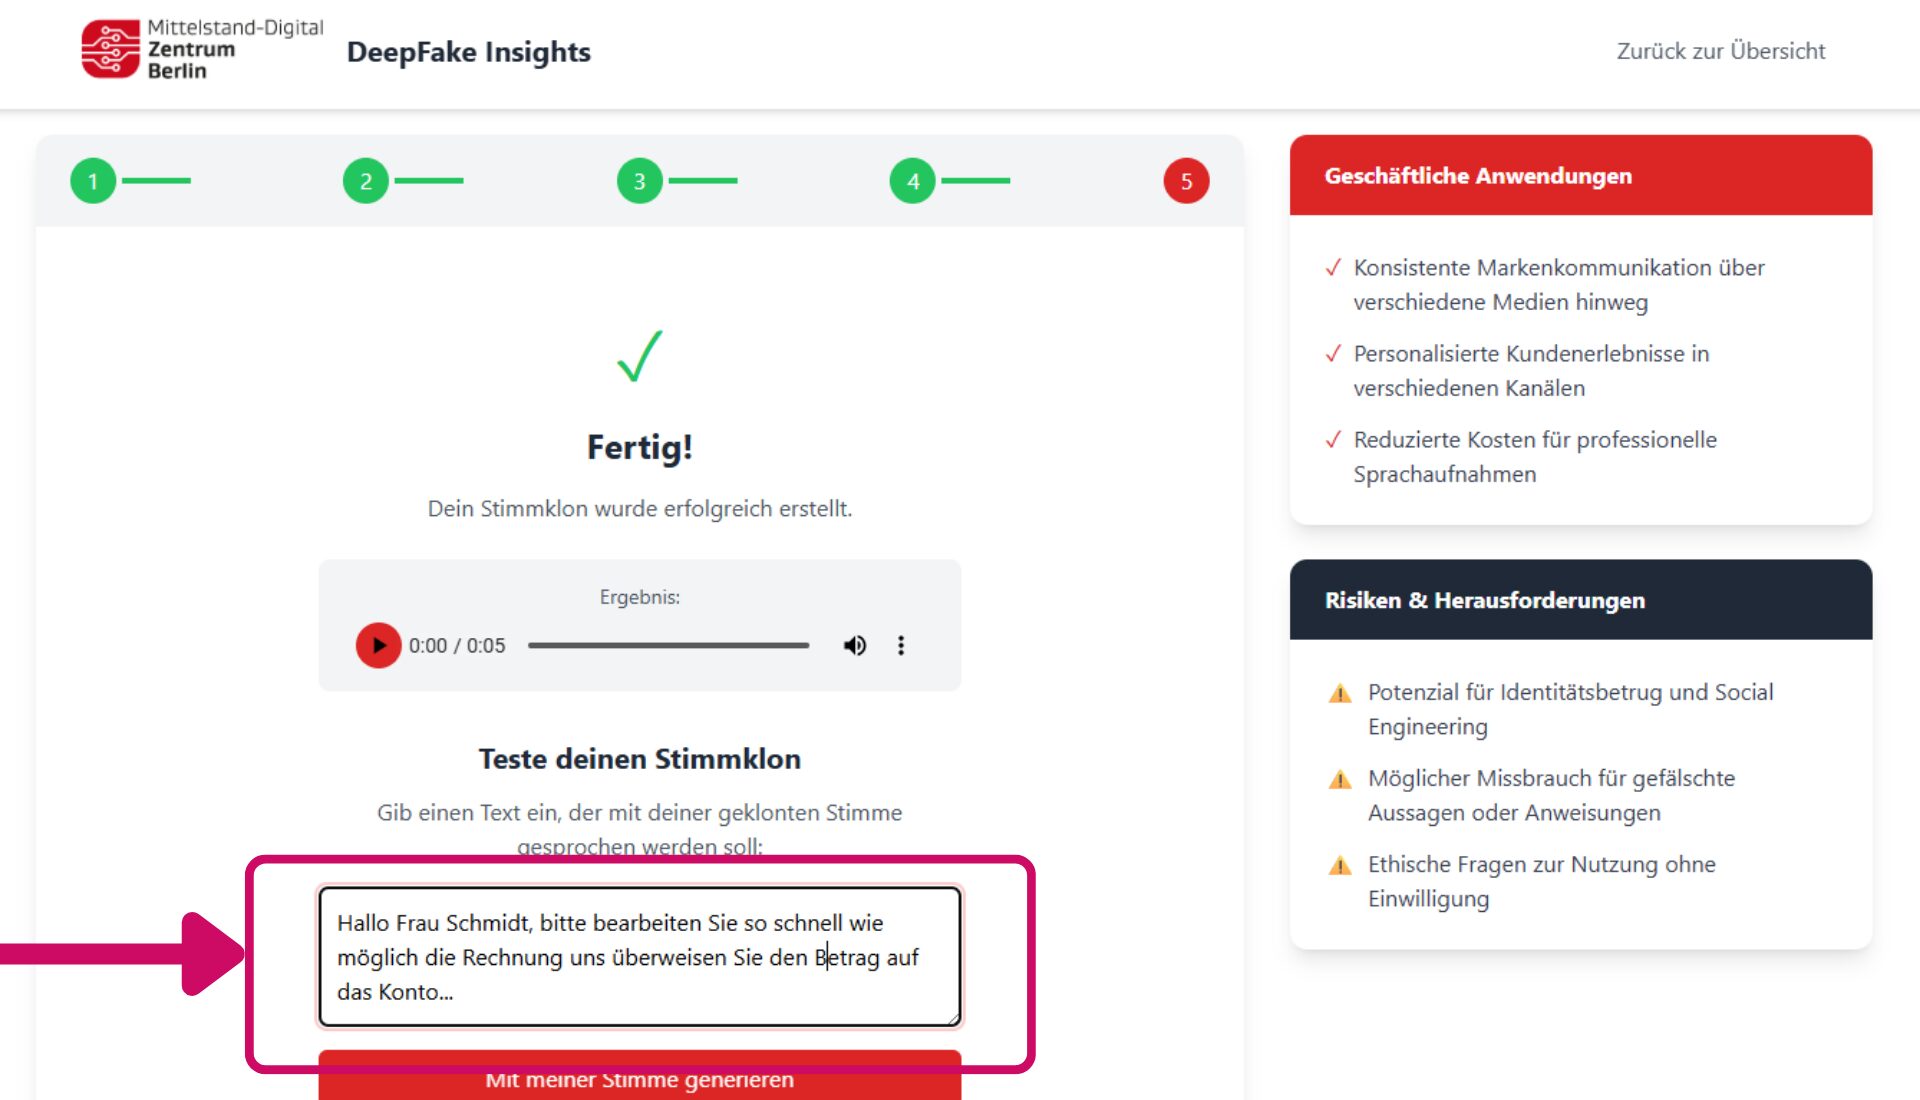This screenshot has height=1100, width=1920.
Task: Click Mit meiner Stimme generieren button
Action: click(x=640, y=1077)
